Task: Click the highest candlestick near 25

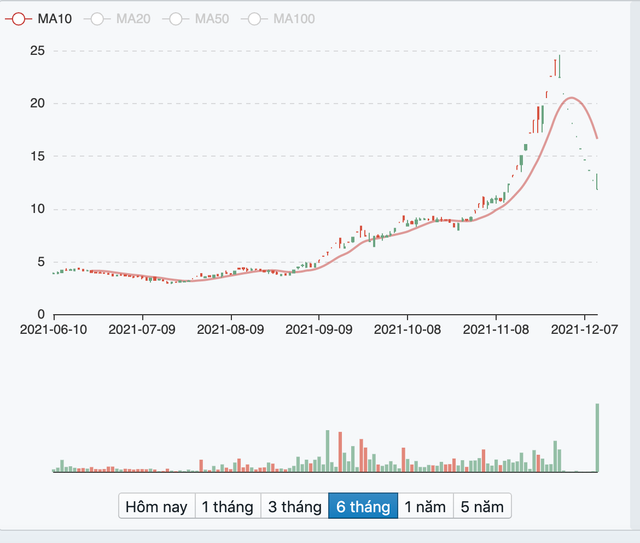Action: [x=559, y=67]
